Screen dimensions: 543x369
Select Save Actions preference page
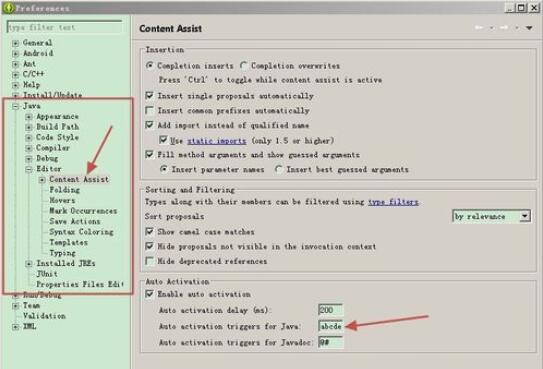[x=75, y=221]
